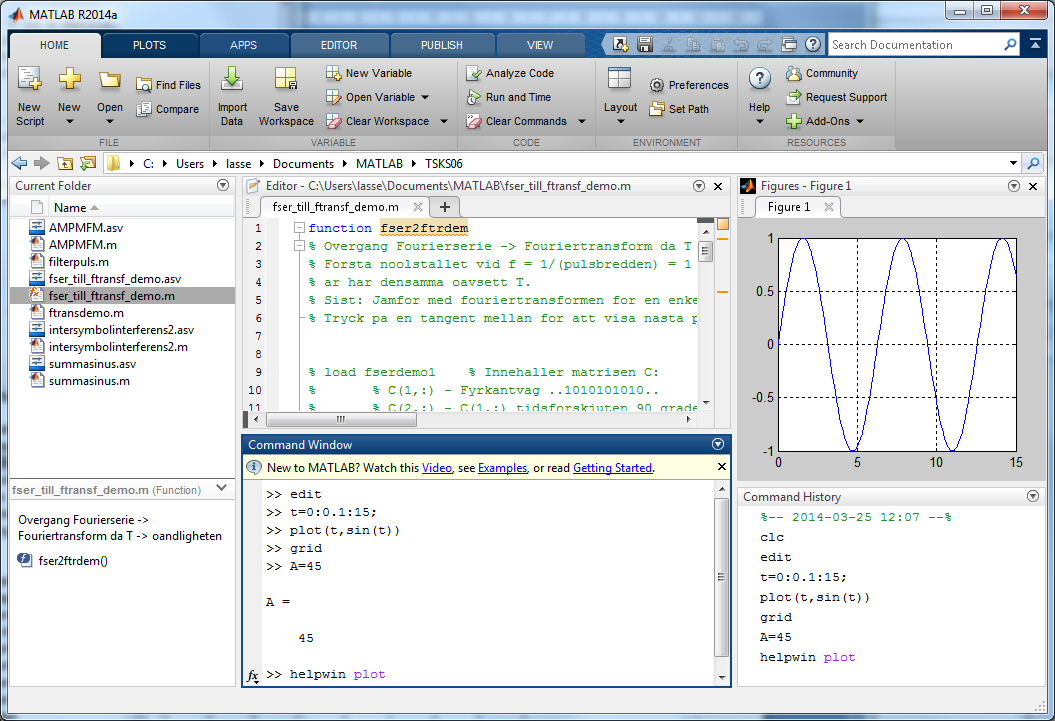Select ftransdemo.m file
The image size is (1055, 721).
point(85,313)
